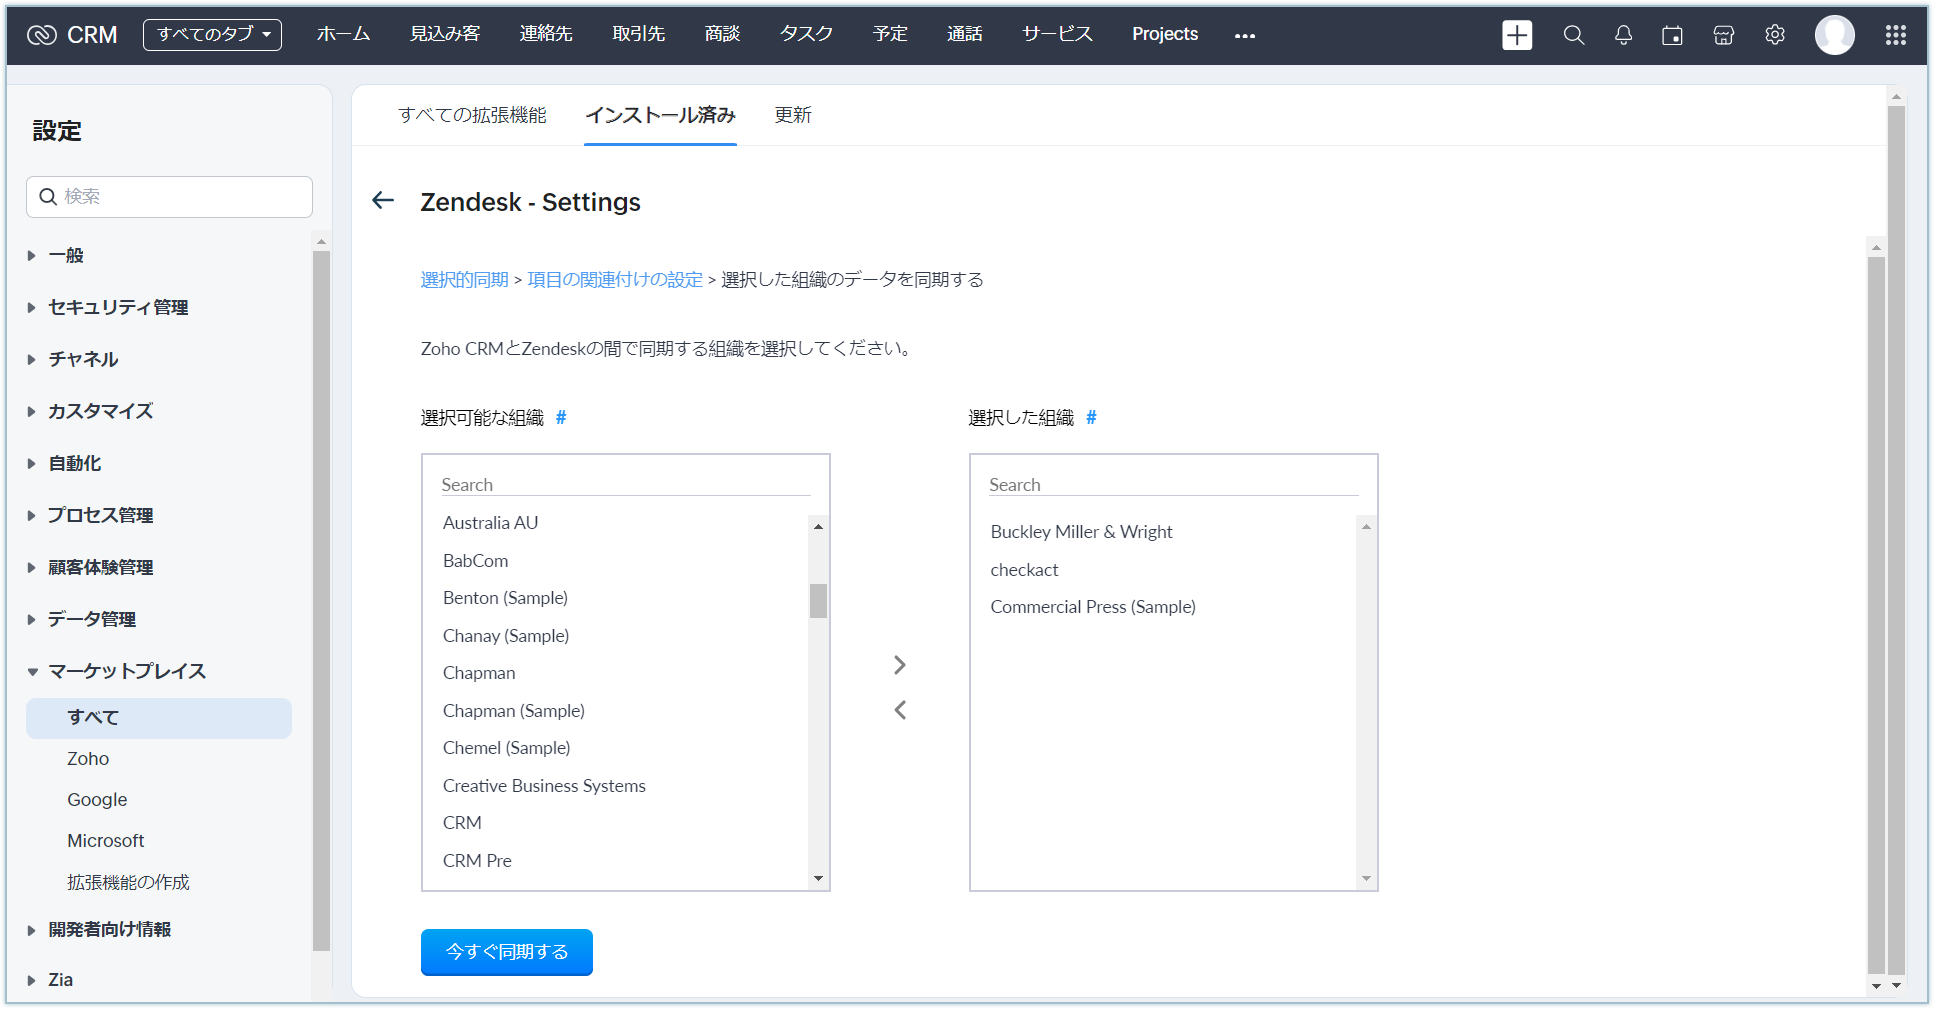
Task: Expand the 自動化 section
Action: tap(74, 463)
